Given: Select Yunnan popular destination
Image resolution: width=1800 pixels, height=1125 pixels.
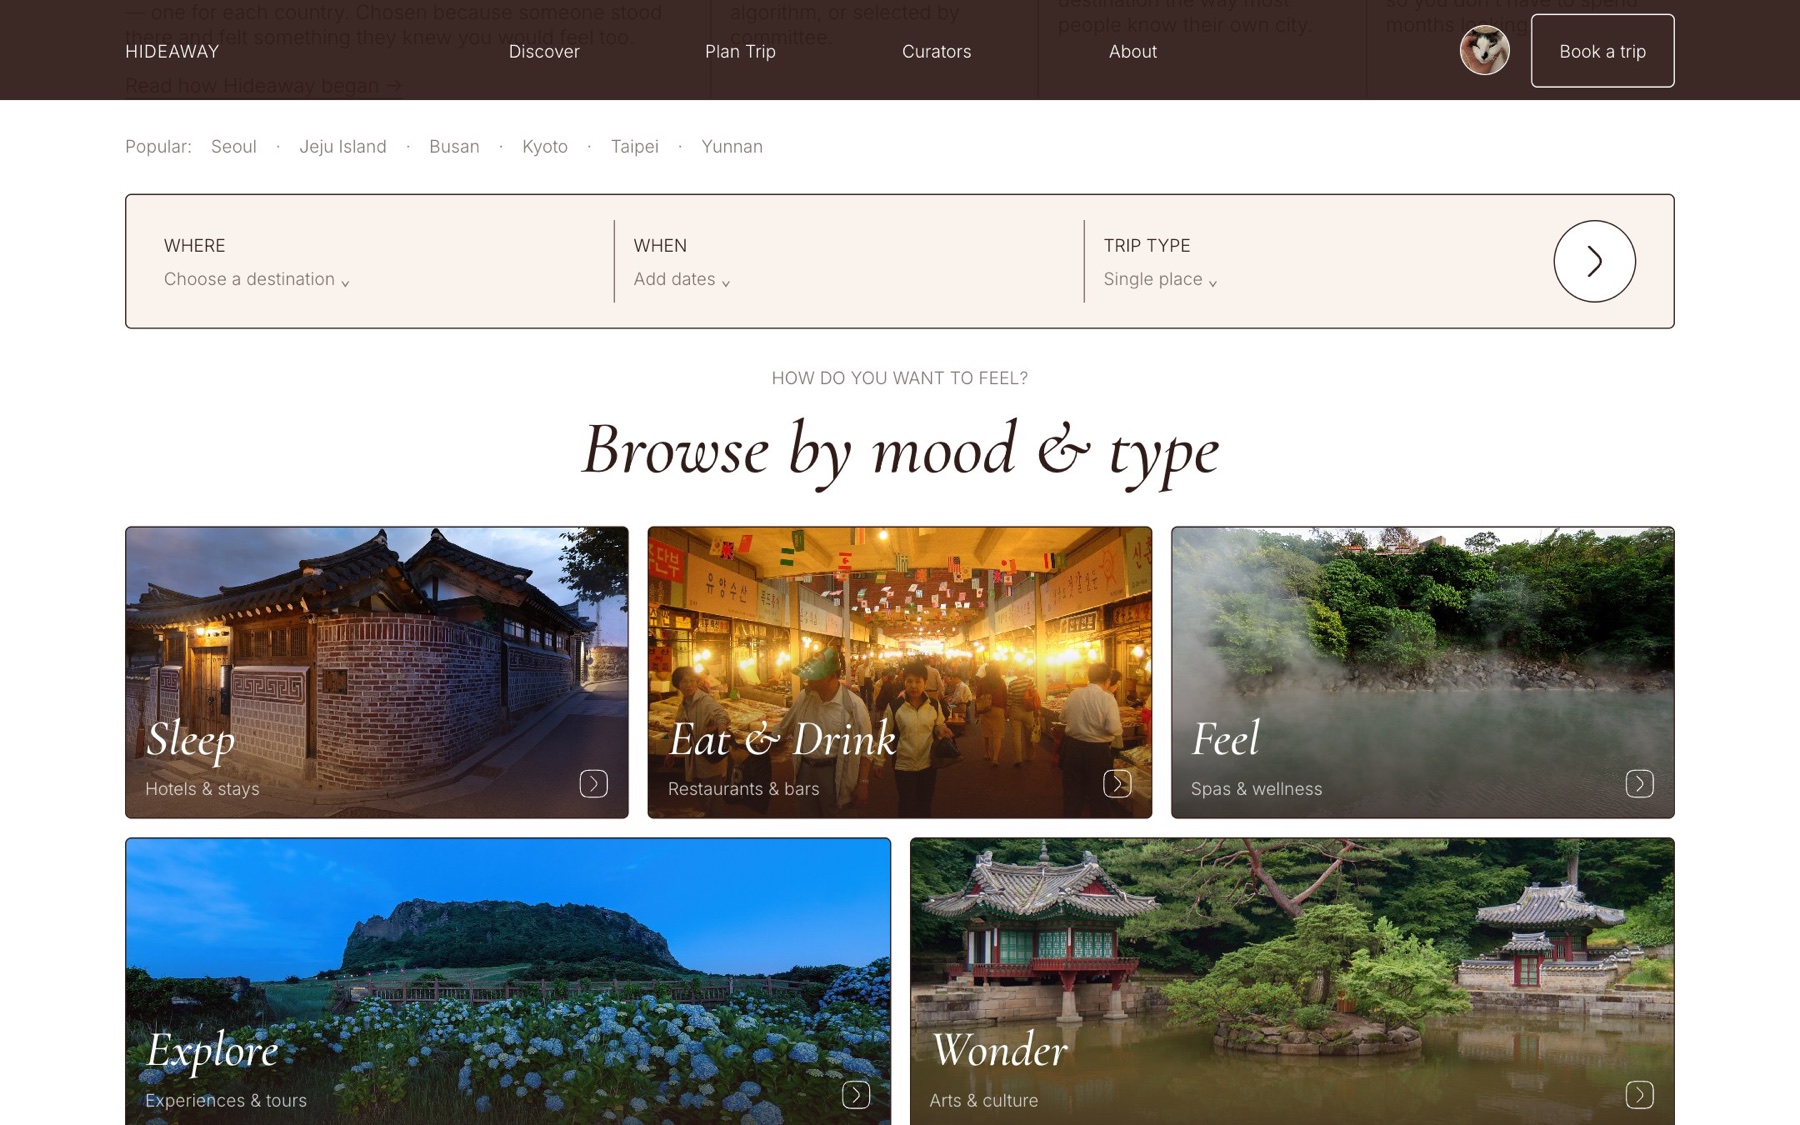Looking at the screenshot, I should [x=732, y=146].
